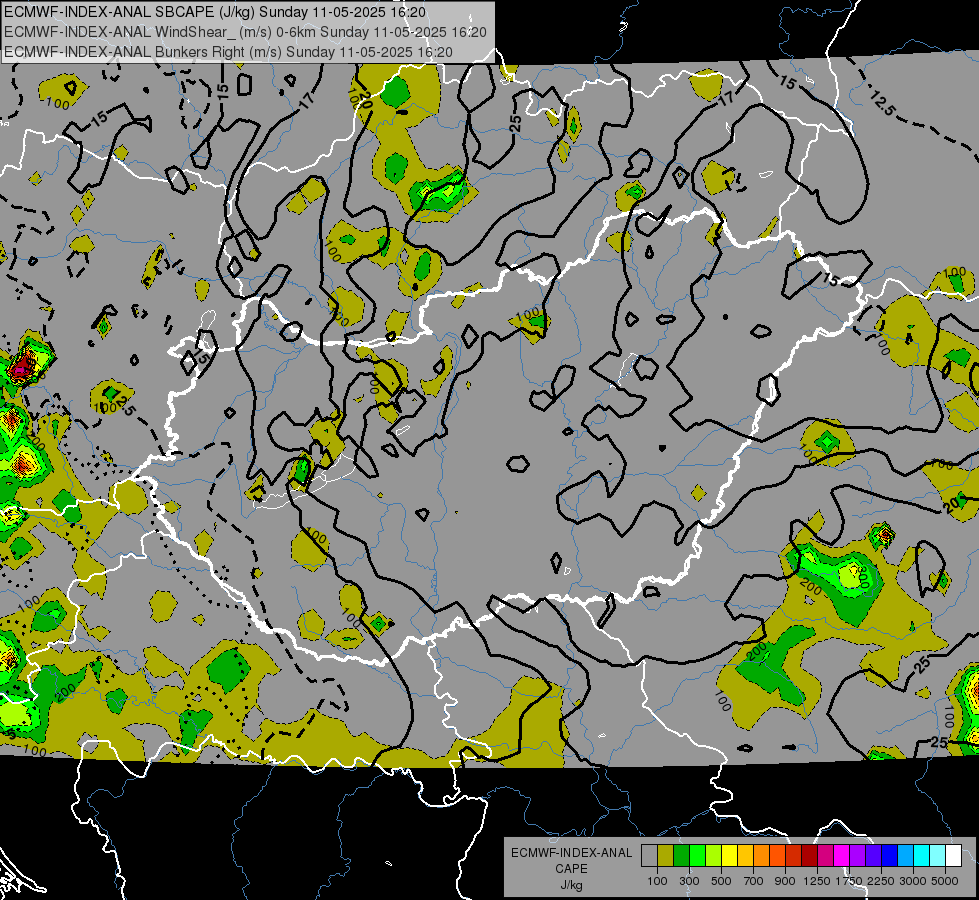Select the purple legend swatch

tap(857, 856)
